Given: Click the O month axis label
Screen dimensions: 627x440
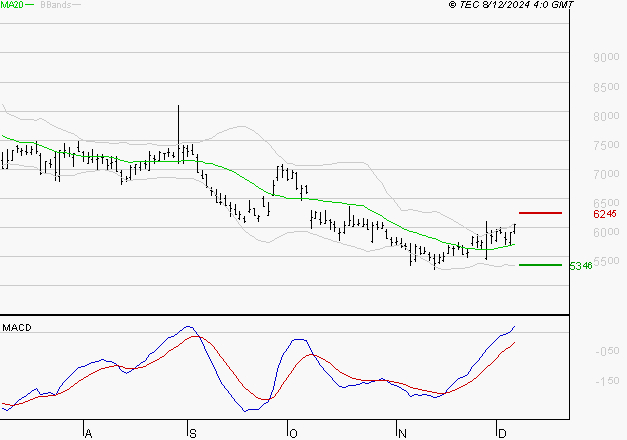Looking at the screenshot, I should pyautogui.click(x=293, y=434).
